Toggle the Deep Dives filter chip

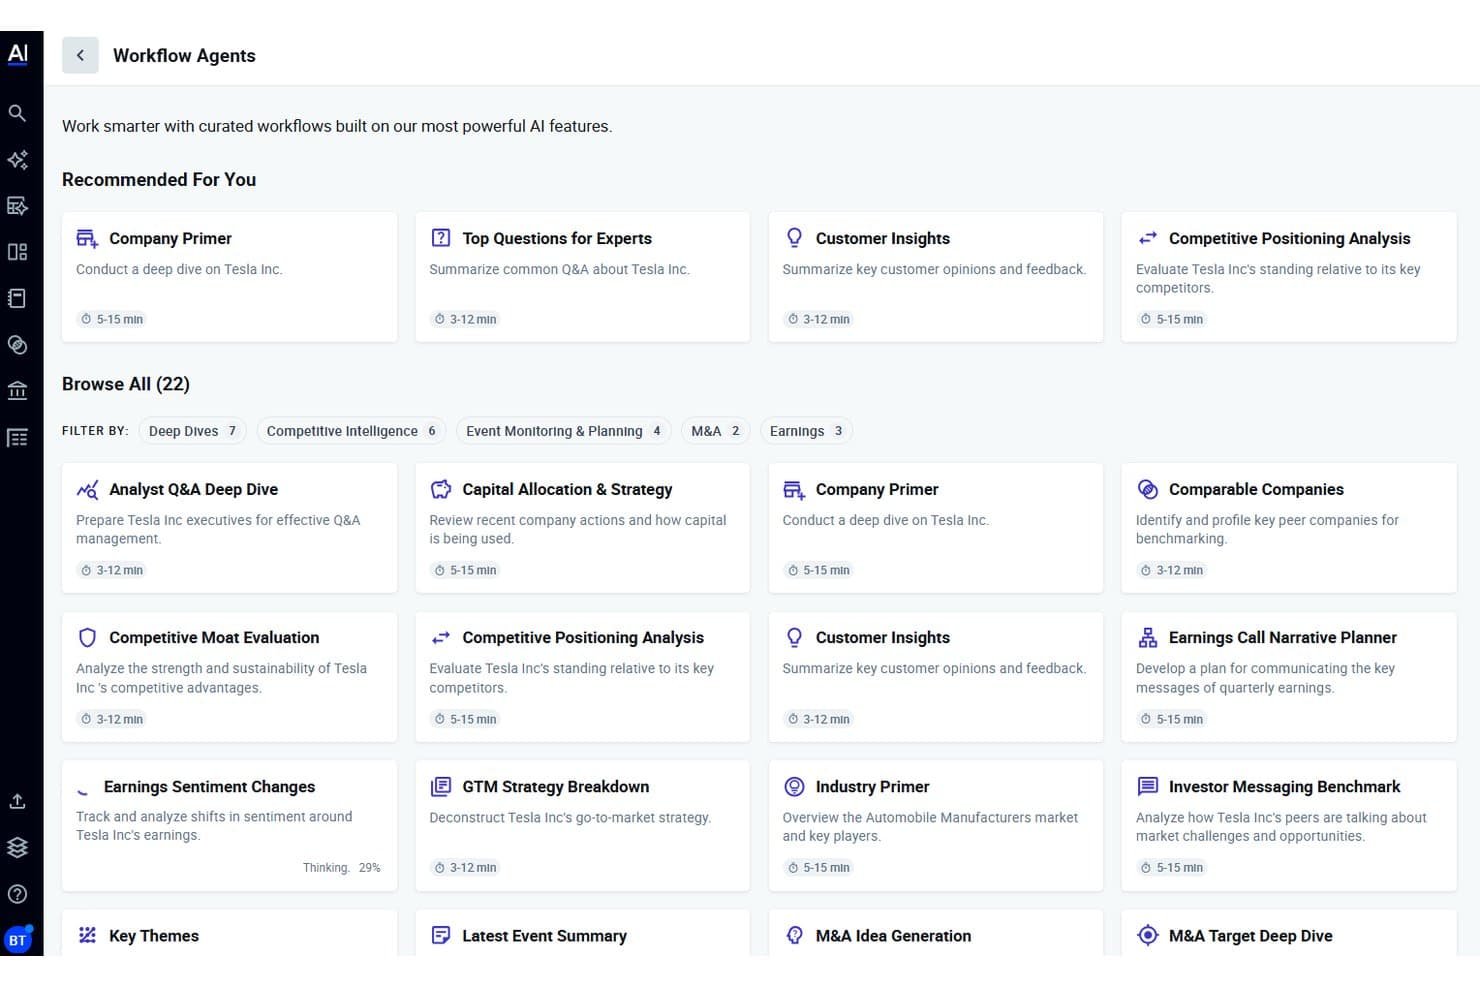pyautogui.click(x=193, y=431)
